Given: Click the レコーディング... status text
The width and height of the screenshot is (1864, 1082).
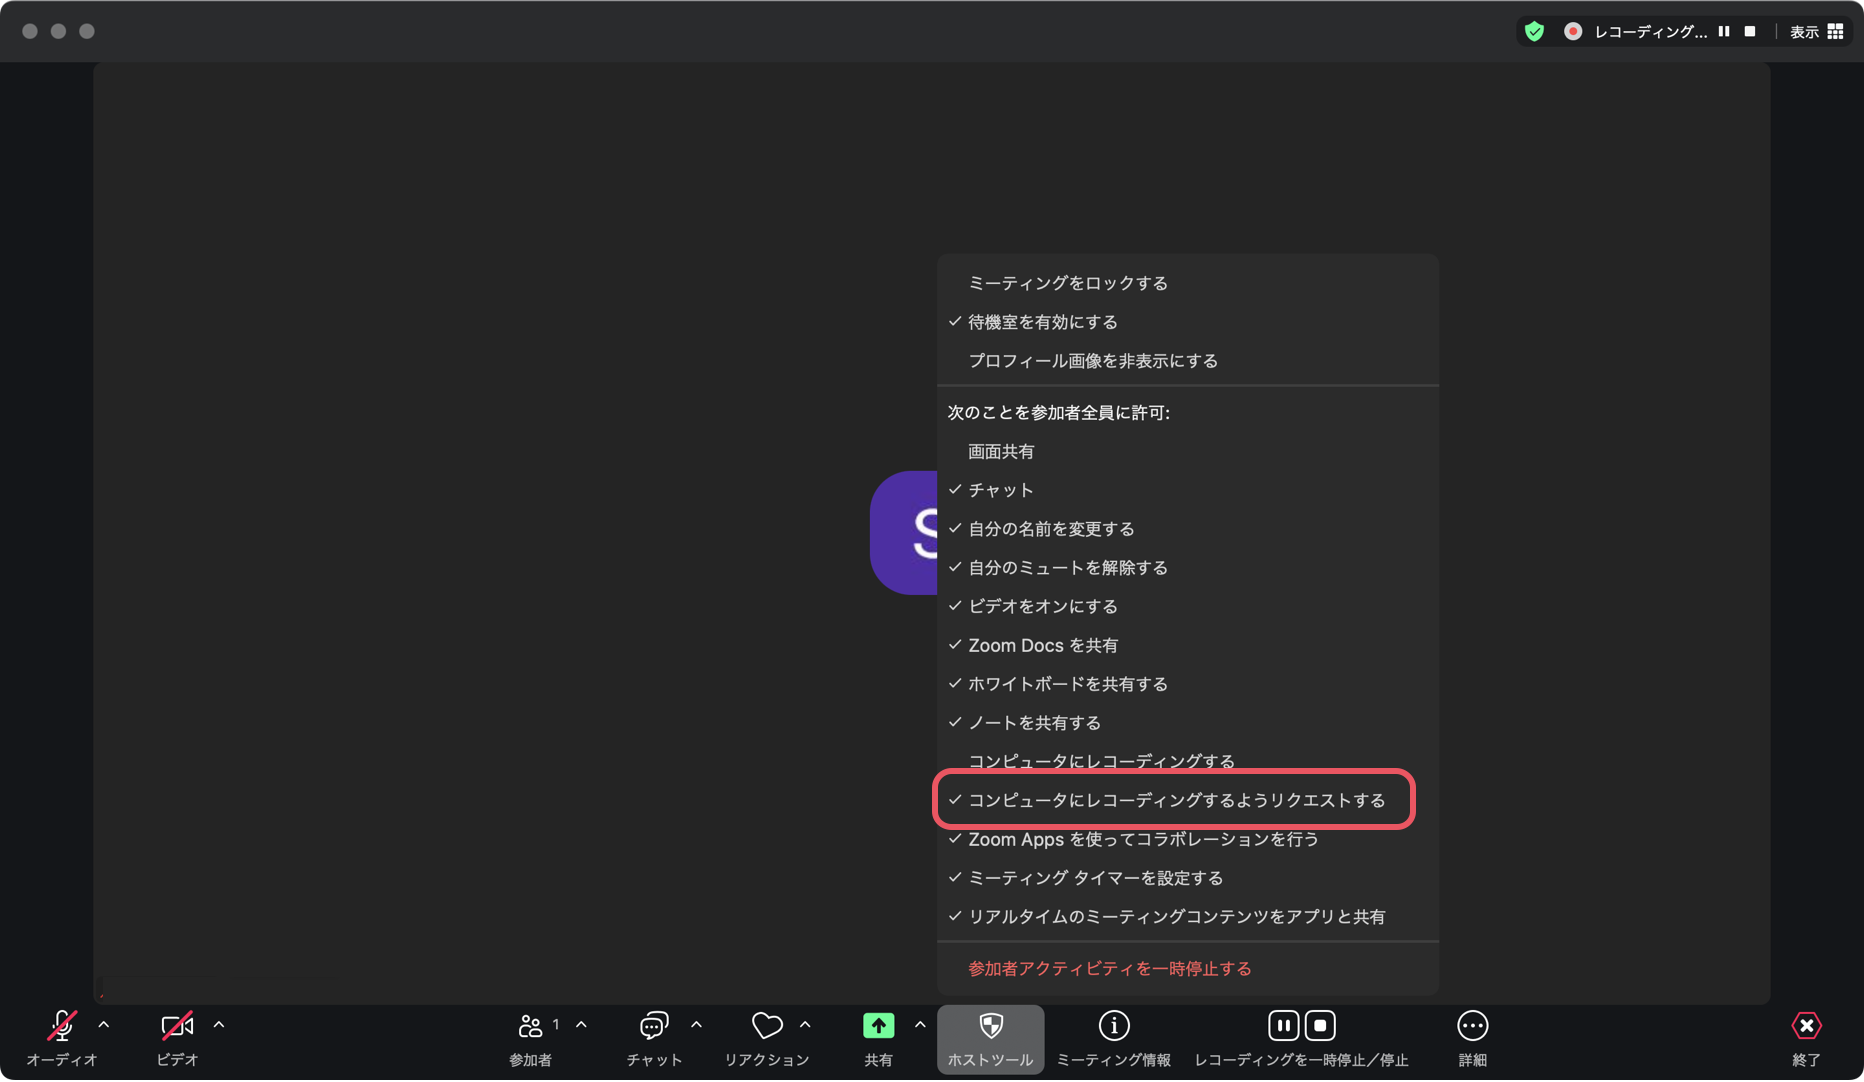Looking at the screenshot, I should (1651, 32).
